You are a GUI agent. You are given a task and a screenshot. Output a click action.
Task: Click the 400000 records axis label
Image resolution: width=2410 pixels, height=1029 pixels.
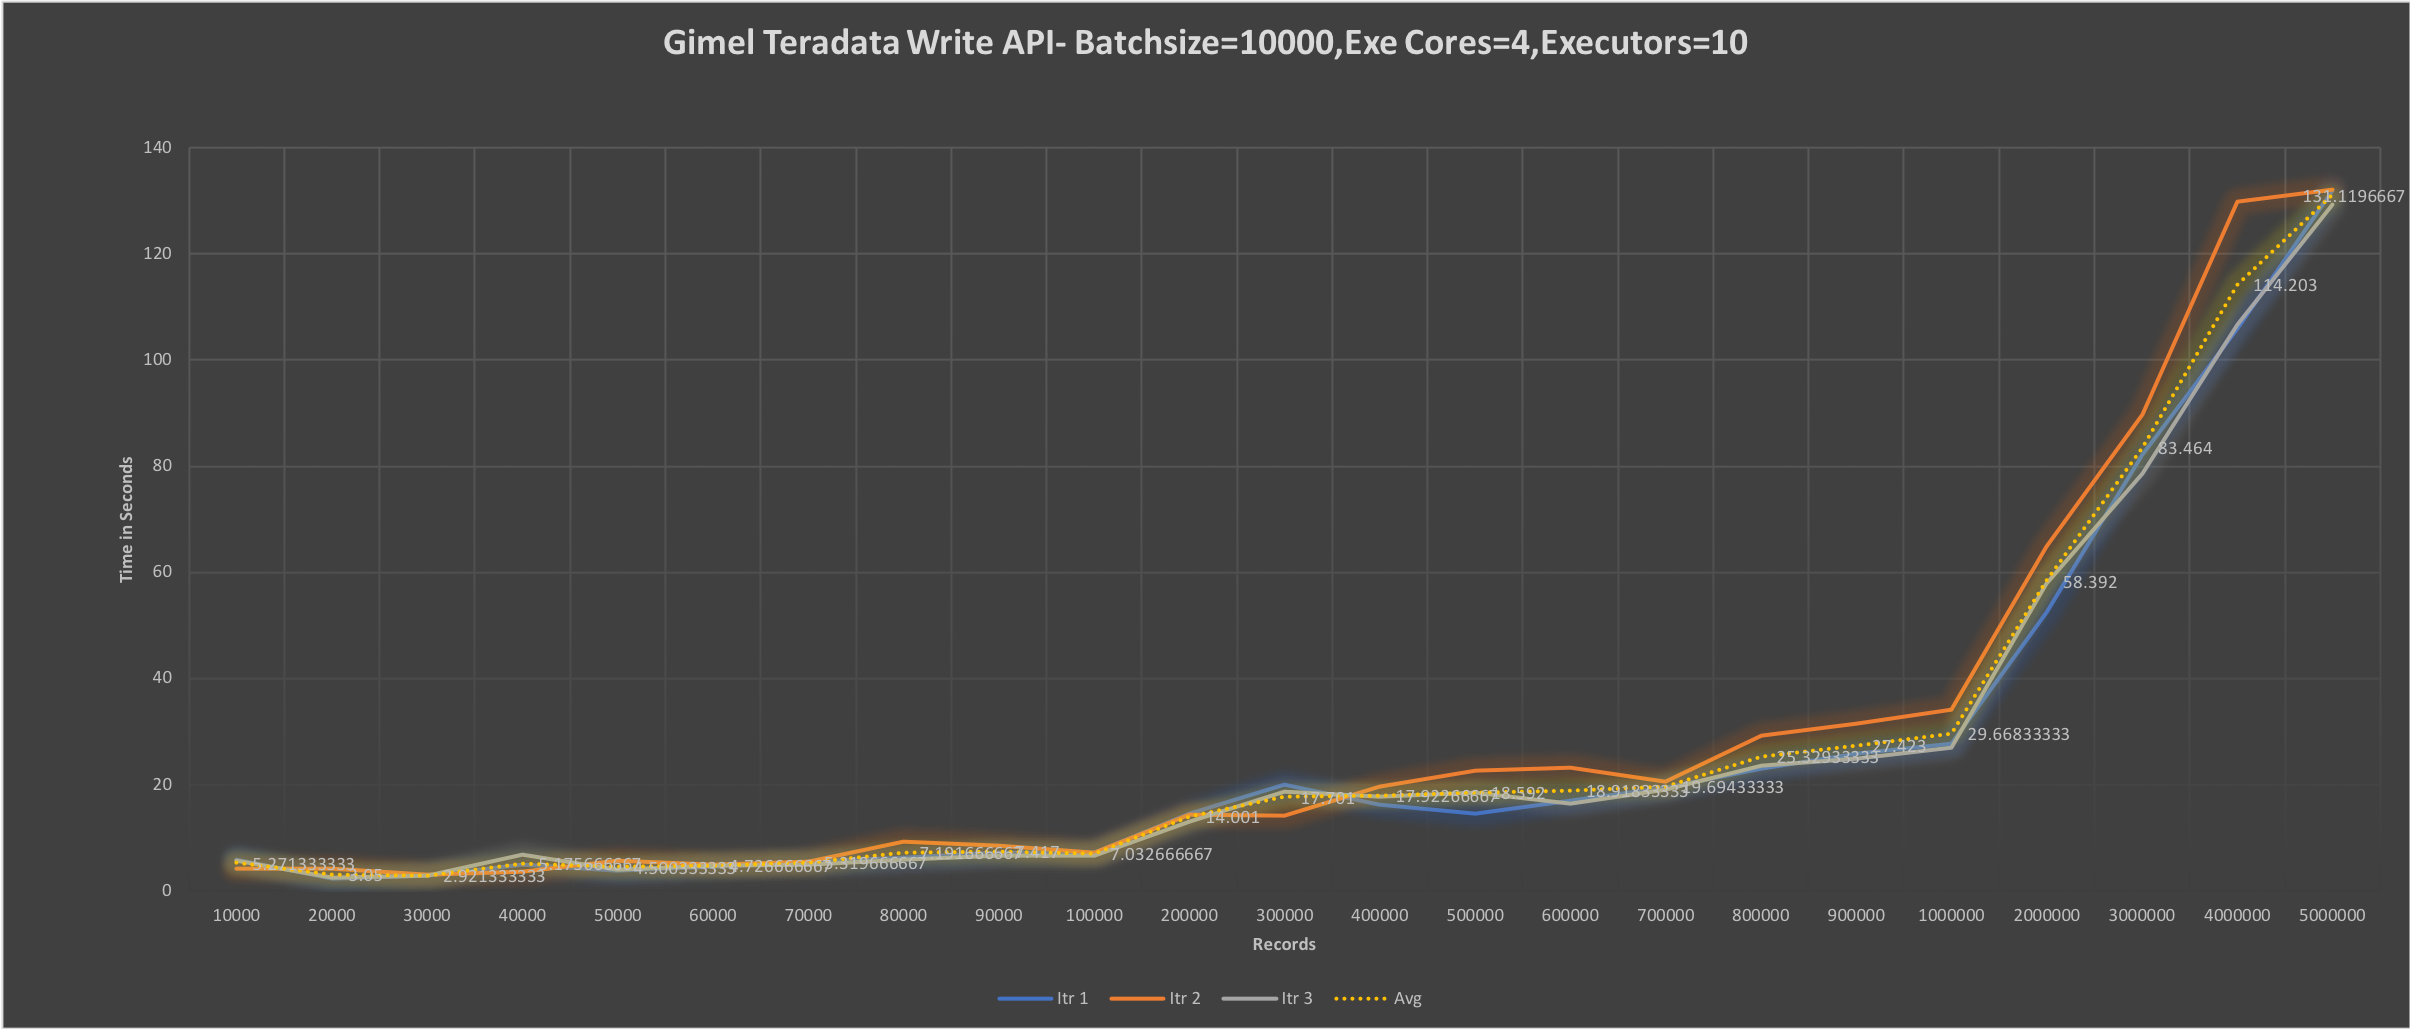1380,915
